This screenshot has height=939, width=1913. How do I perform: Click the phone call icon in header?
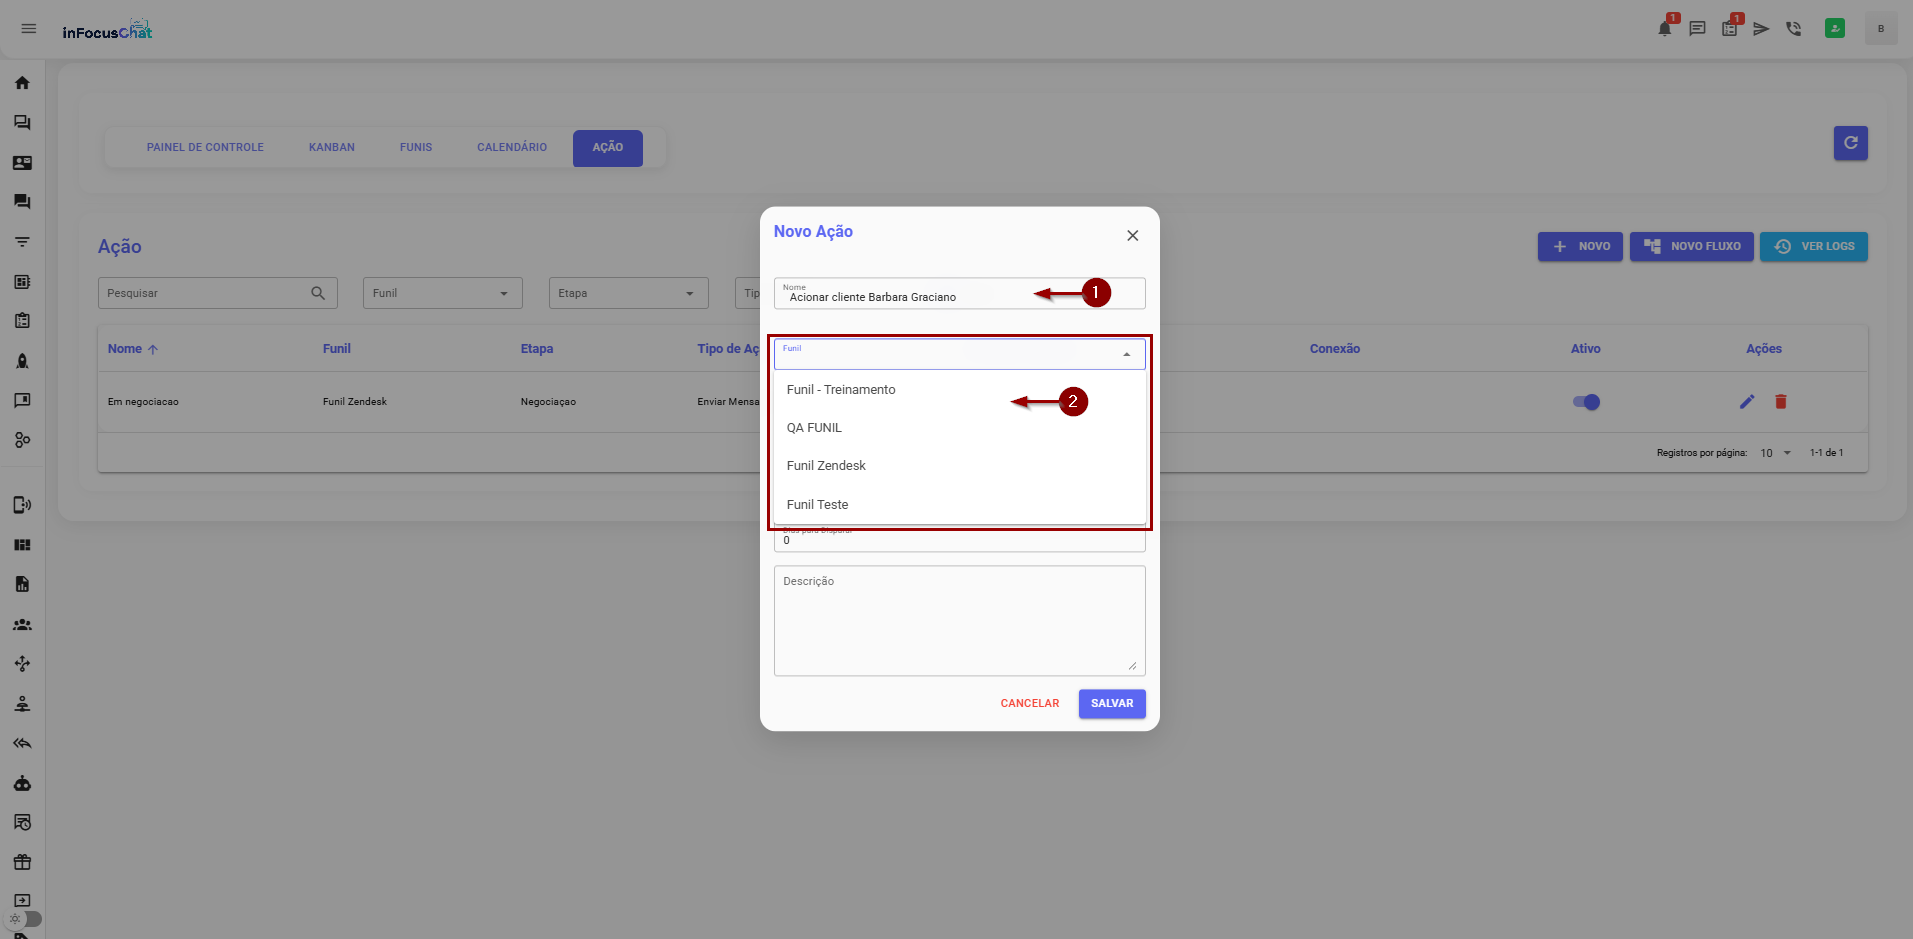(1793, 29)
